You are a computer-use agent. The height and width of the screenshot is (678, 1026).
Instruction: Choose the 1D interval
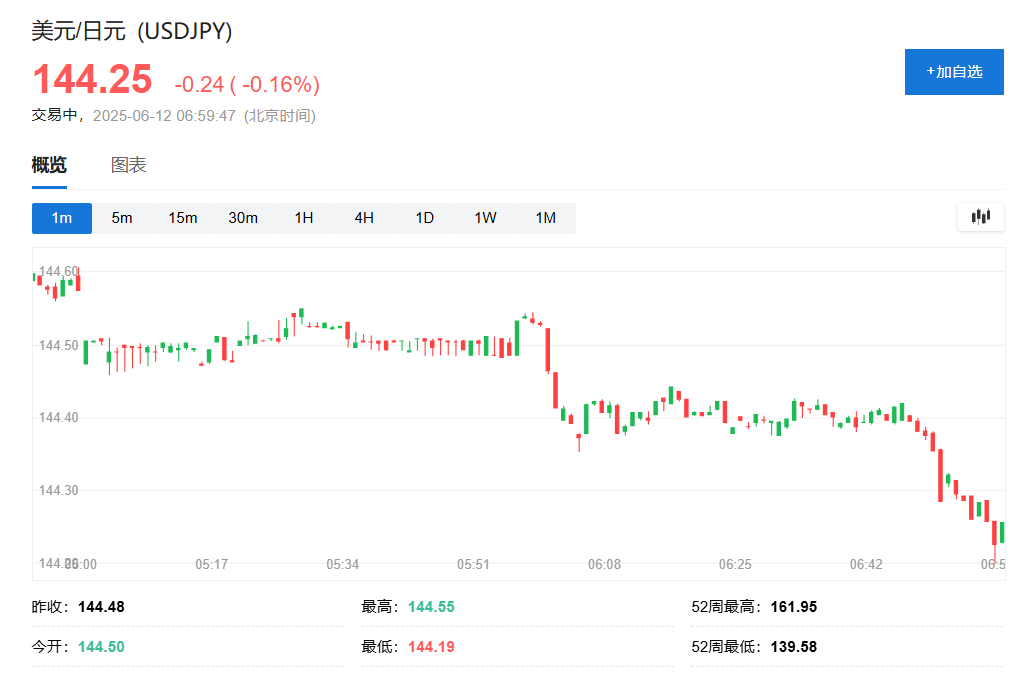tap(425, 218)
